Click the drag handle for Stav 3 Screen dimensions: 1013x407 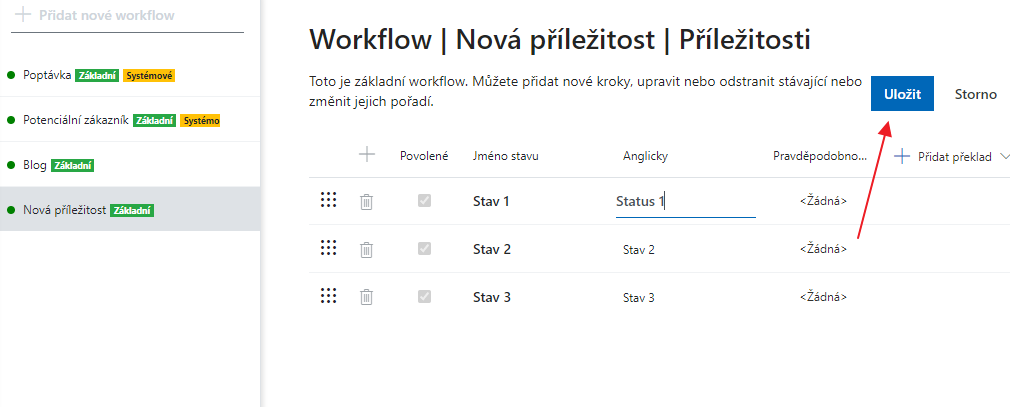tap(329, 296)
